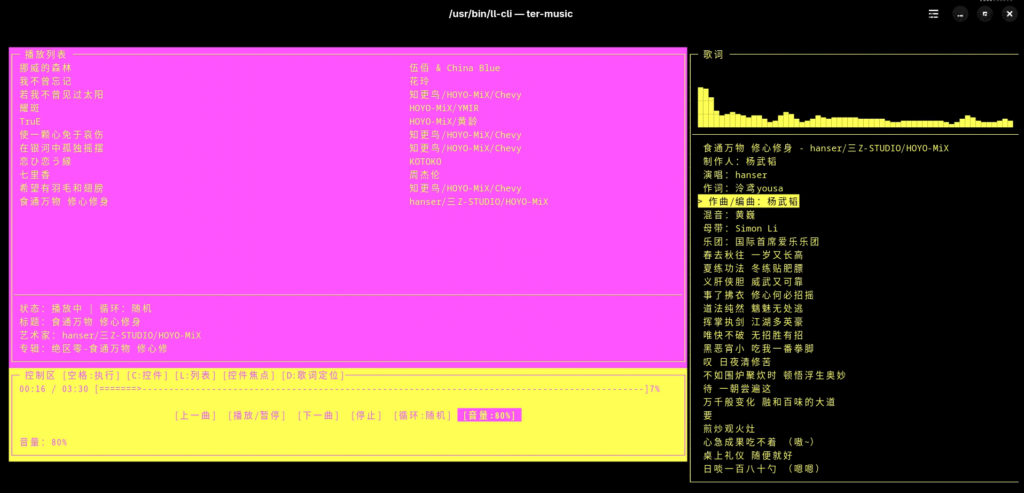Skip ahead with the 下一曲 button
The height and width of the screenshot is (493, 1024).
[x=318, y=415]
